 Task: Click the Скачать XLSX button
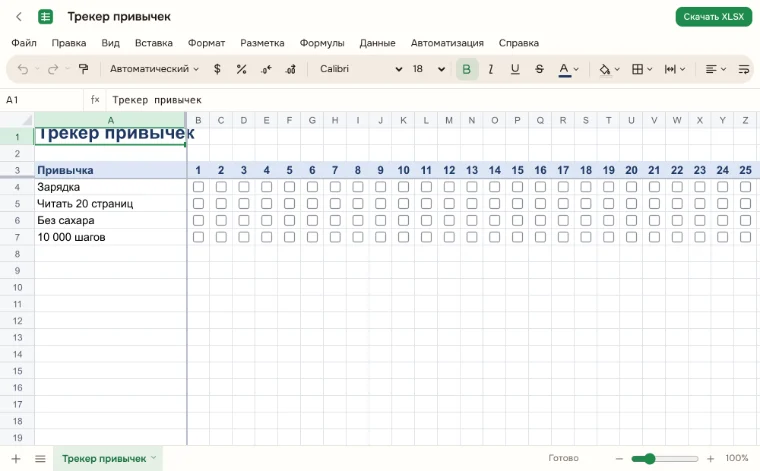click(x=713, y=17)
